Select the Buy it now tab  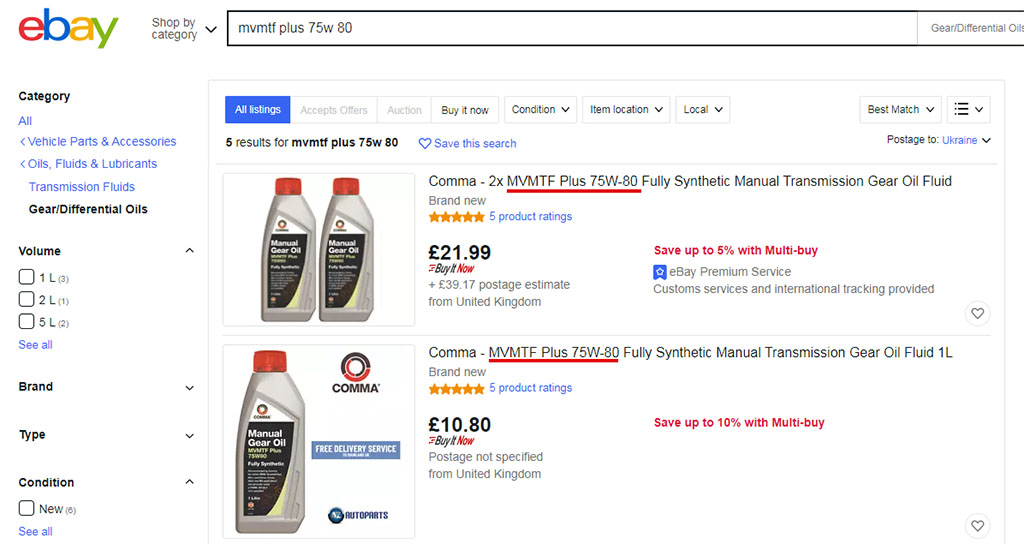tap(465, 110)
